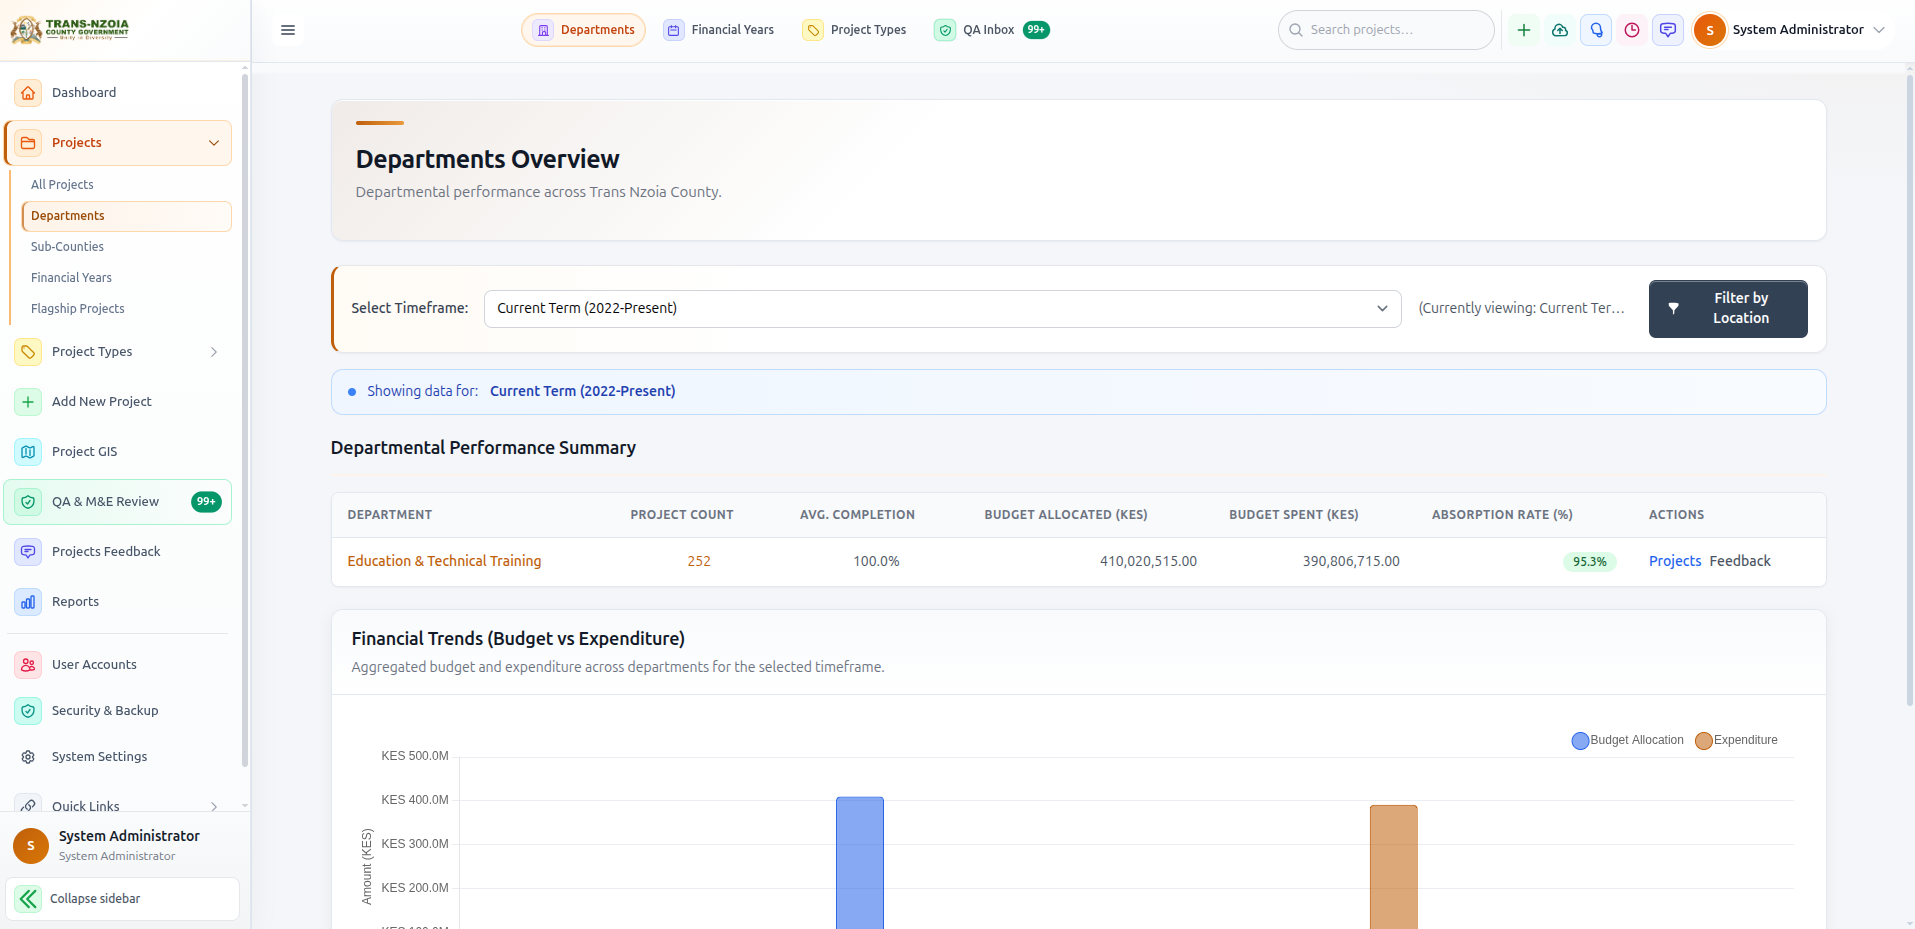
Task: Click the User Accounts people icon
Action: (28, 665)
